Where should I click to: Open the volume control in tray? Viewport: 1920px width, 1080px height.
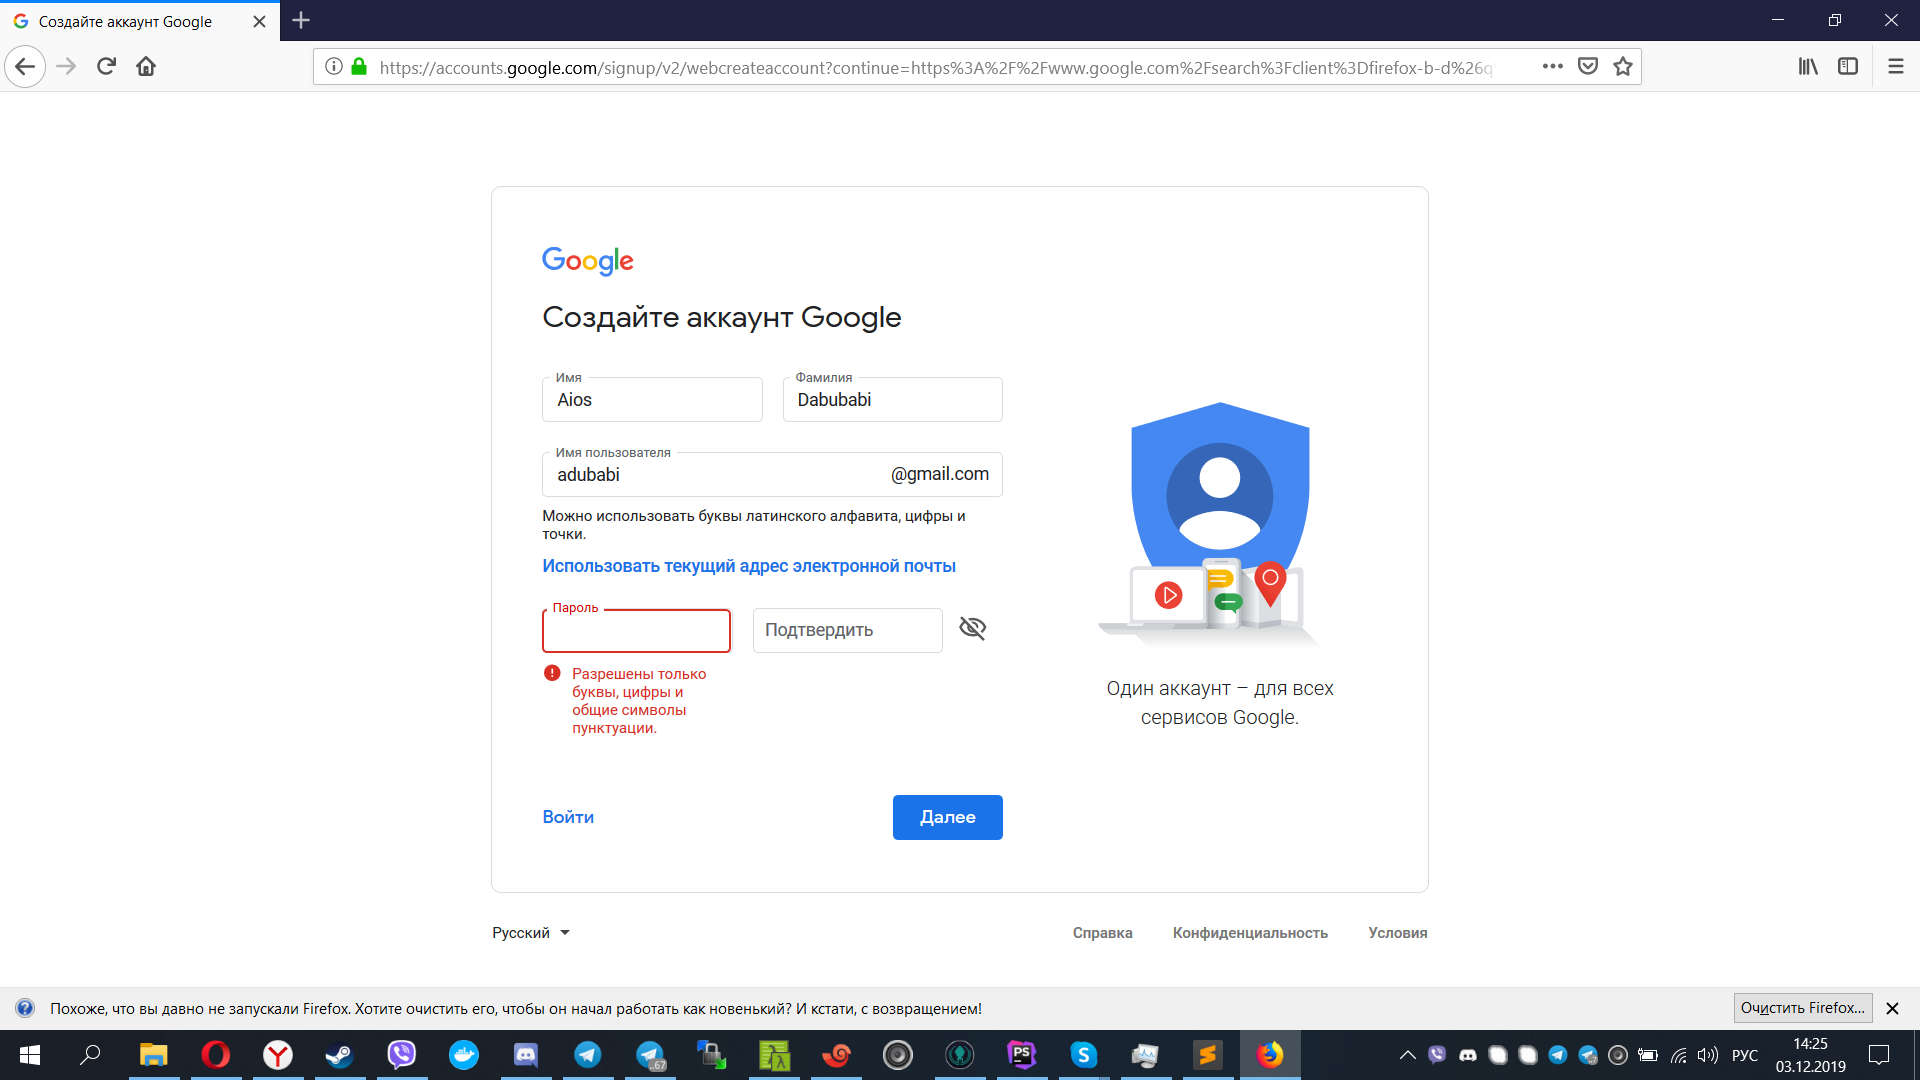click(1708, 1055)
